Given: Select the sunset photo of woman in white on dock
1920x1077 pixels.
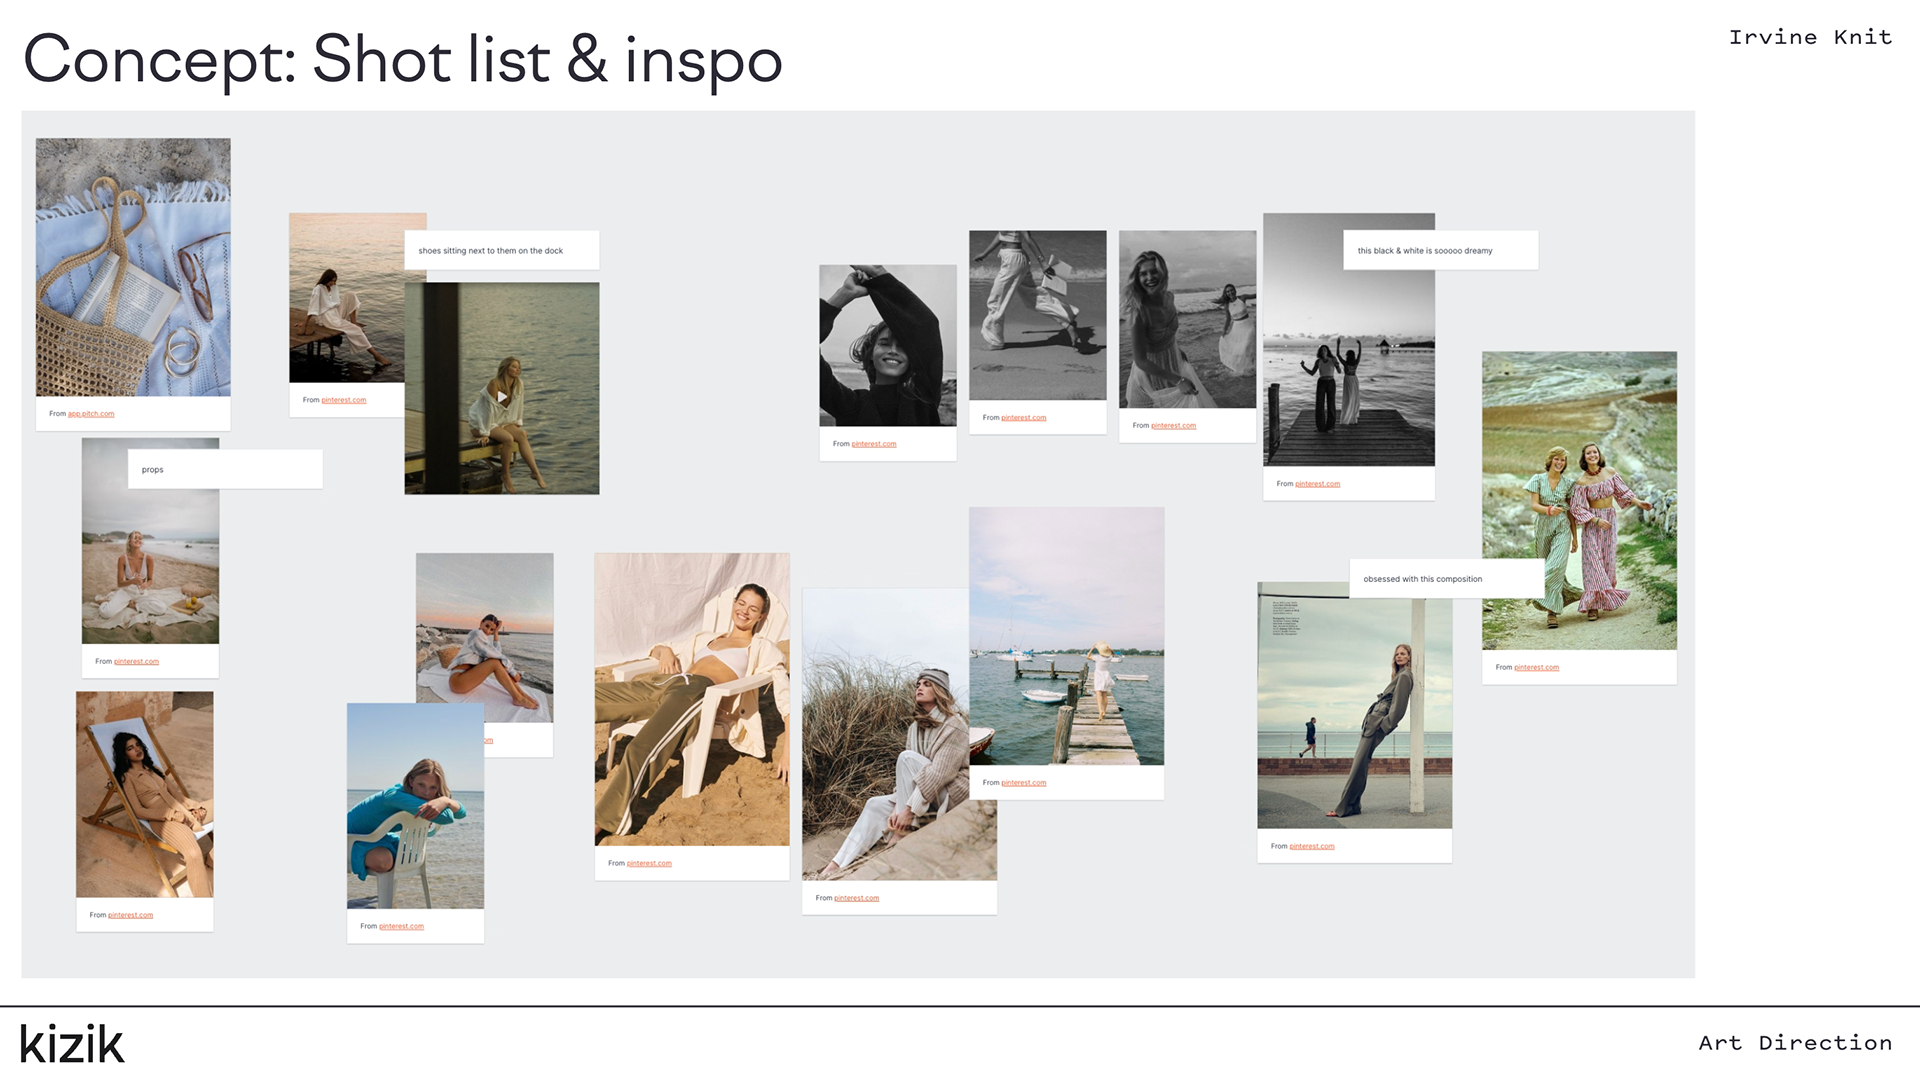Looking at the screenshot, I should point(346,298).
